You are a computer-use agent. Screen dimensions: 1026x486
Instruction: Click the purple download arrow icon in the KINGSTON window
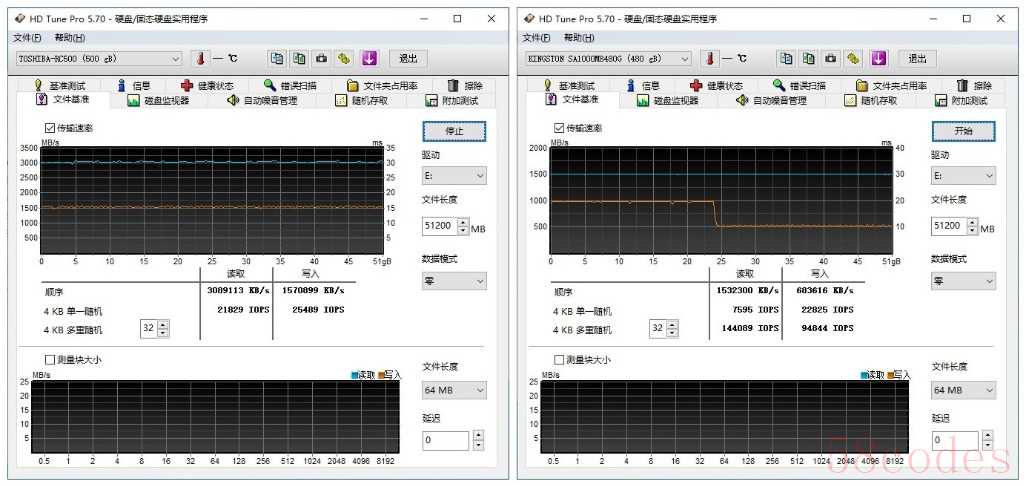(x=879, y=59)
